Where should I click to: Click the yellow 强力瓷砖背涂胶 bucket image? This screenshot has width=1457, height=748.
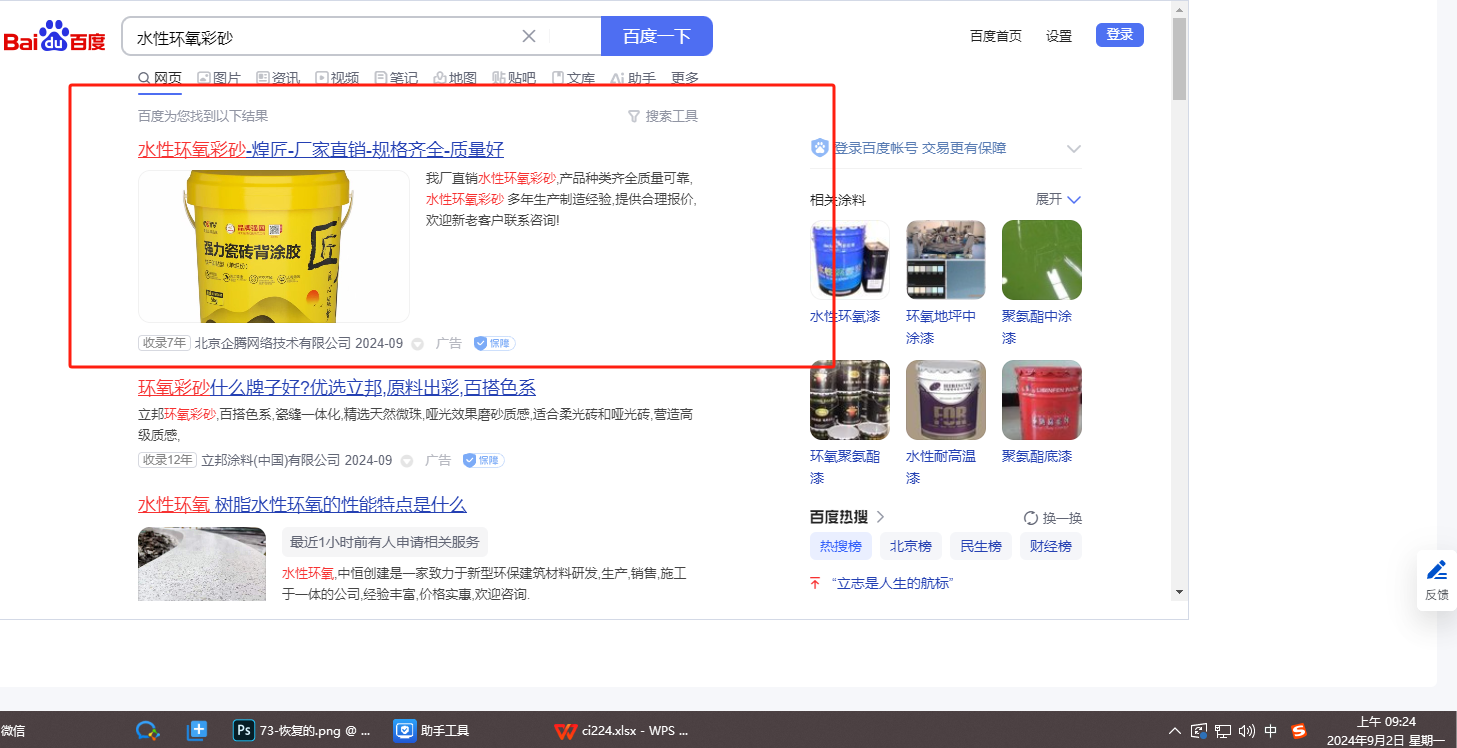[x=274, y=246]
